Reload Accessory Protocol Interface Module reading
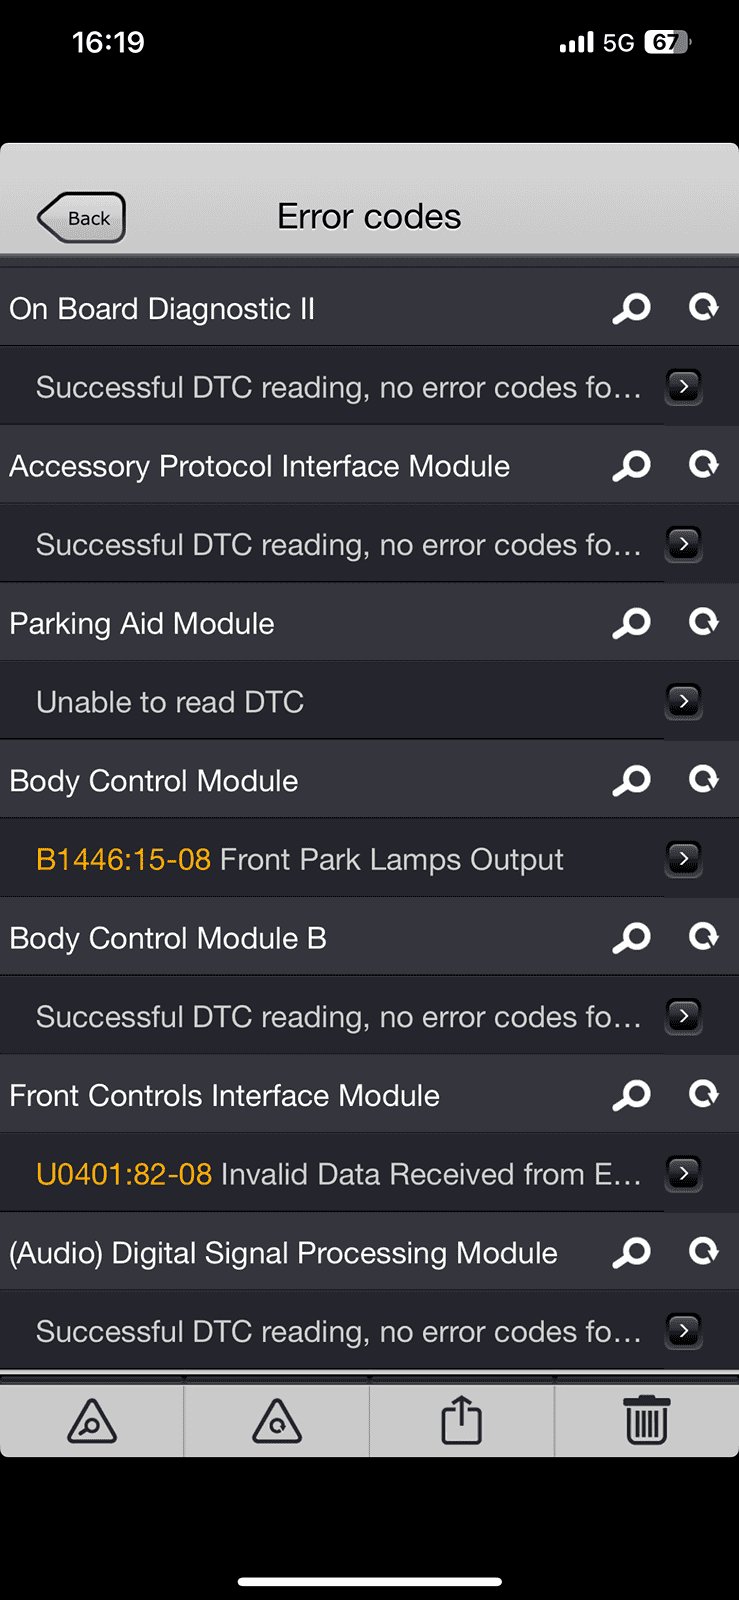 [x=704, y=465]
